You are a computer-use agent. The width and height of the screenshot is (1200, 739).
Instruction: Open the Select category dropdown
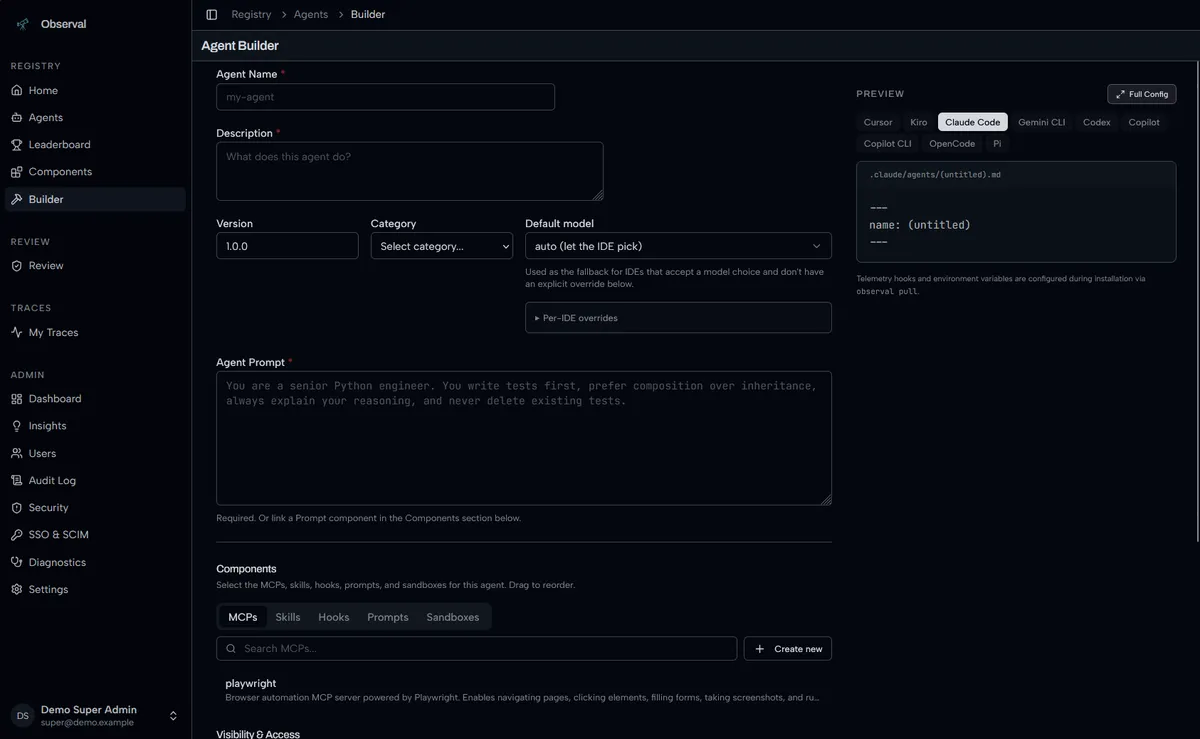[x=441, y=246]
